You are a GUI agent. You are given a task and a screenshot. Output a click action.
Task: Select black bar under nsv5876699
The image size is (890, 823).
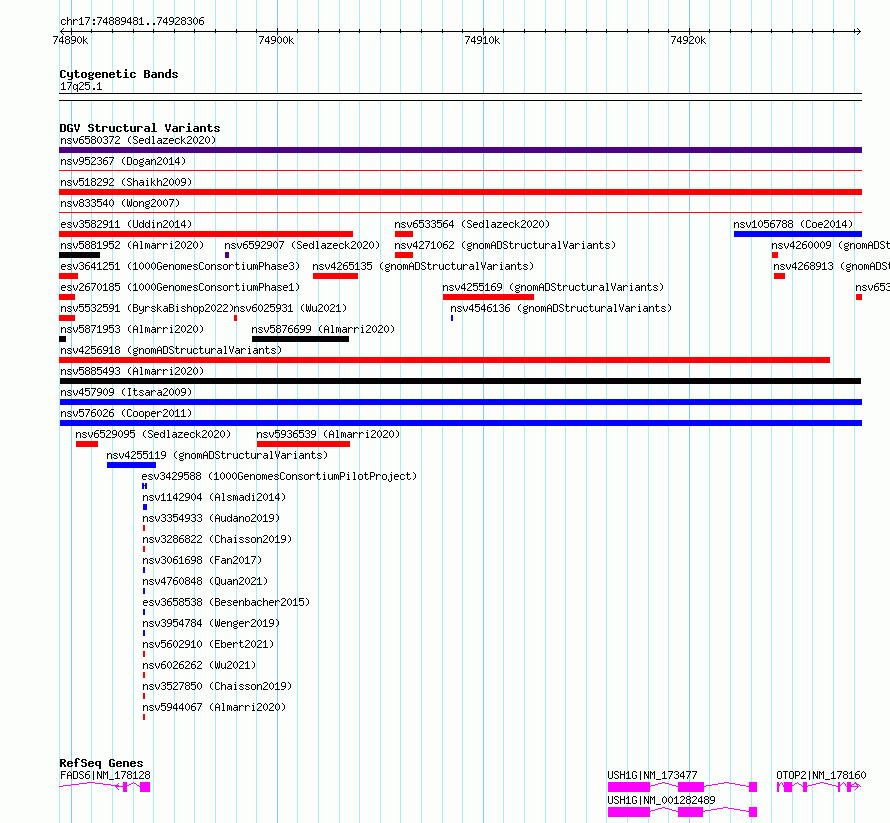[x=300, y=339]
